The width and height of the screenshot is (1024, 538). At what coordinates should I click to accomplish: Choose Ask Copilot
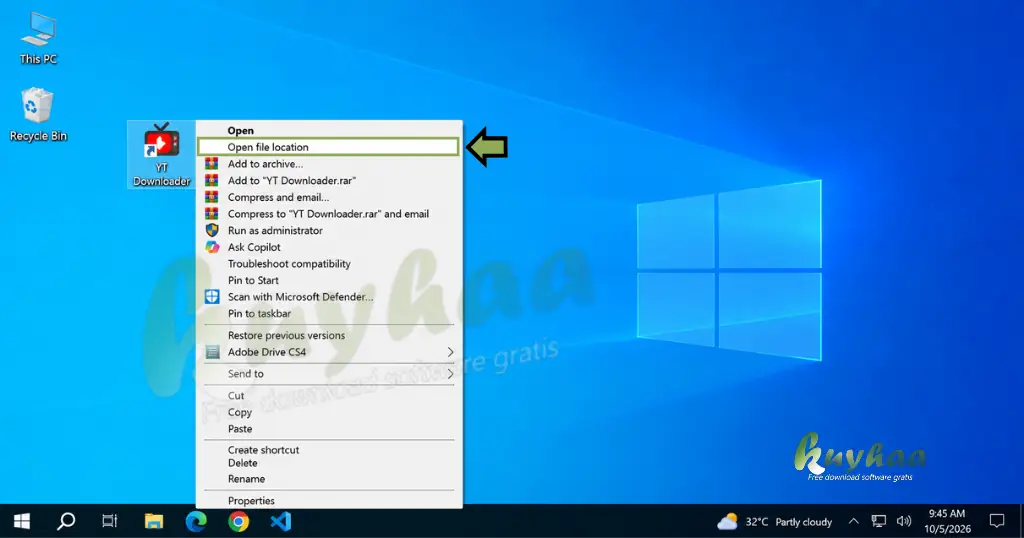[x=328, y=247]
